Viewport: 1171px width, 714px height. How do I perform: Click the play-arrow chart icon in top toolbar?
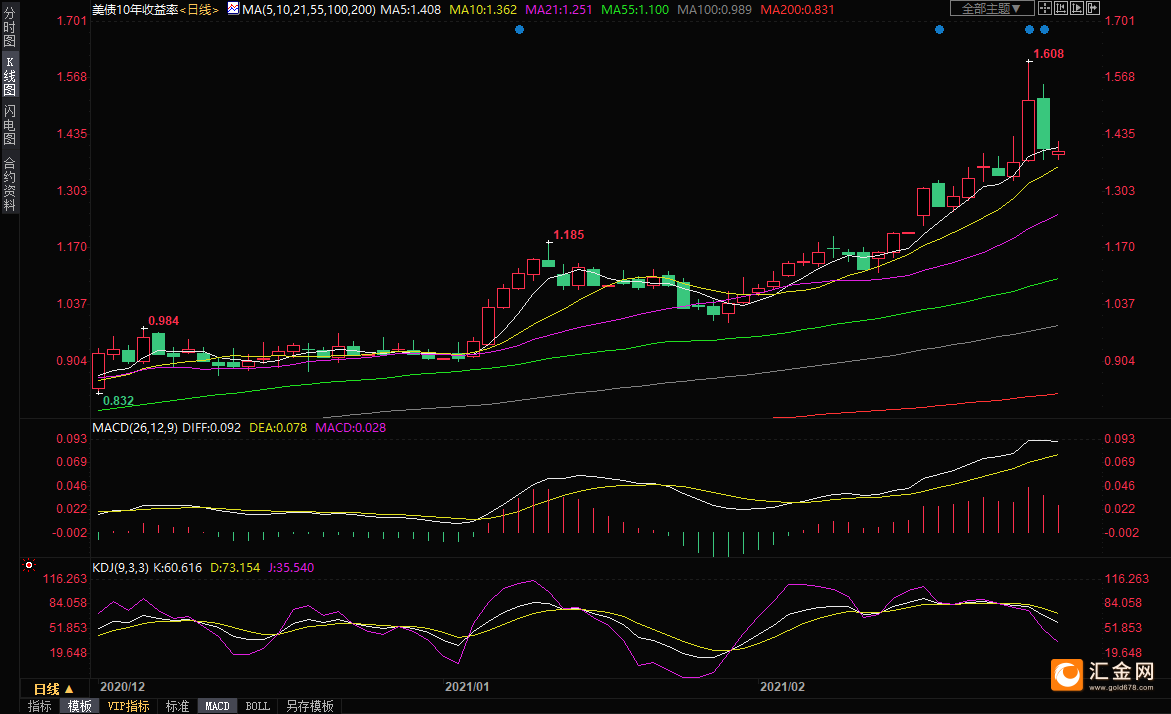pyautogui.click(x=1077, y=8)
